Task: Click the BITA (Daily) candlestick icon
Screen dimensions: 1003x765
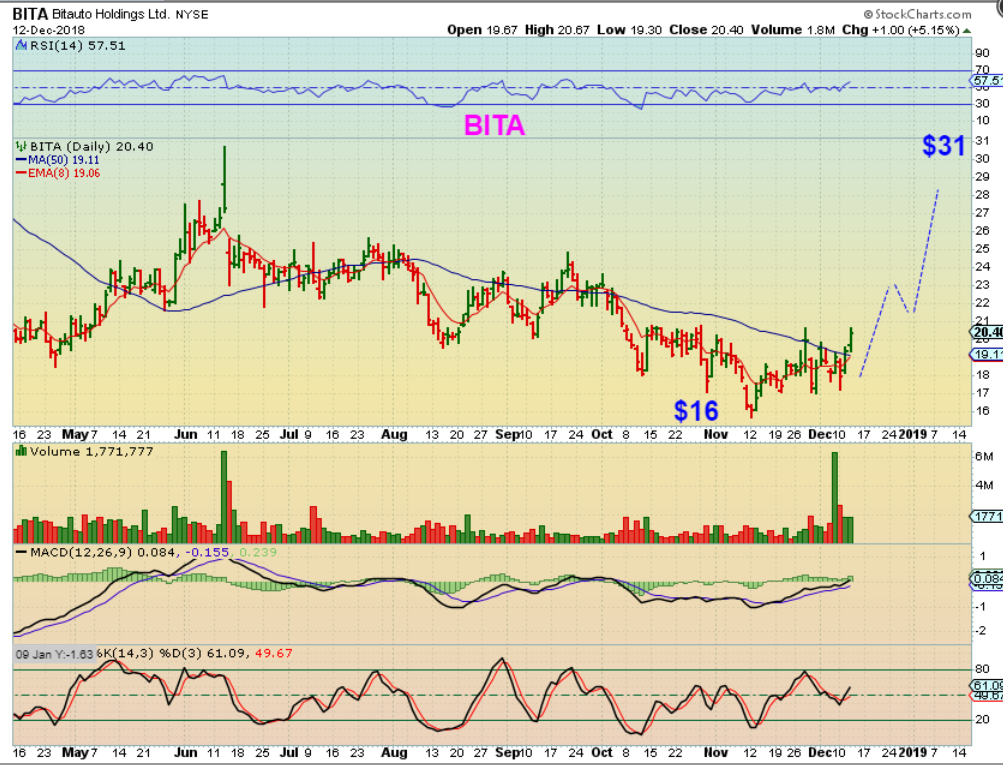Action: (18, 147)
